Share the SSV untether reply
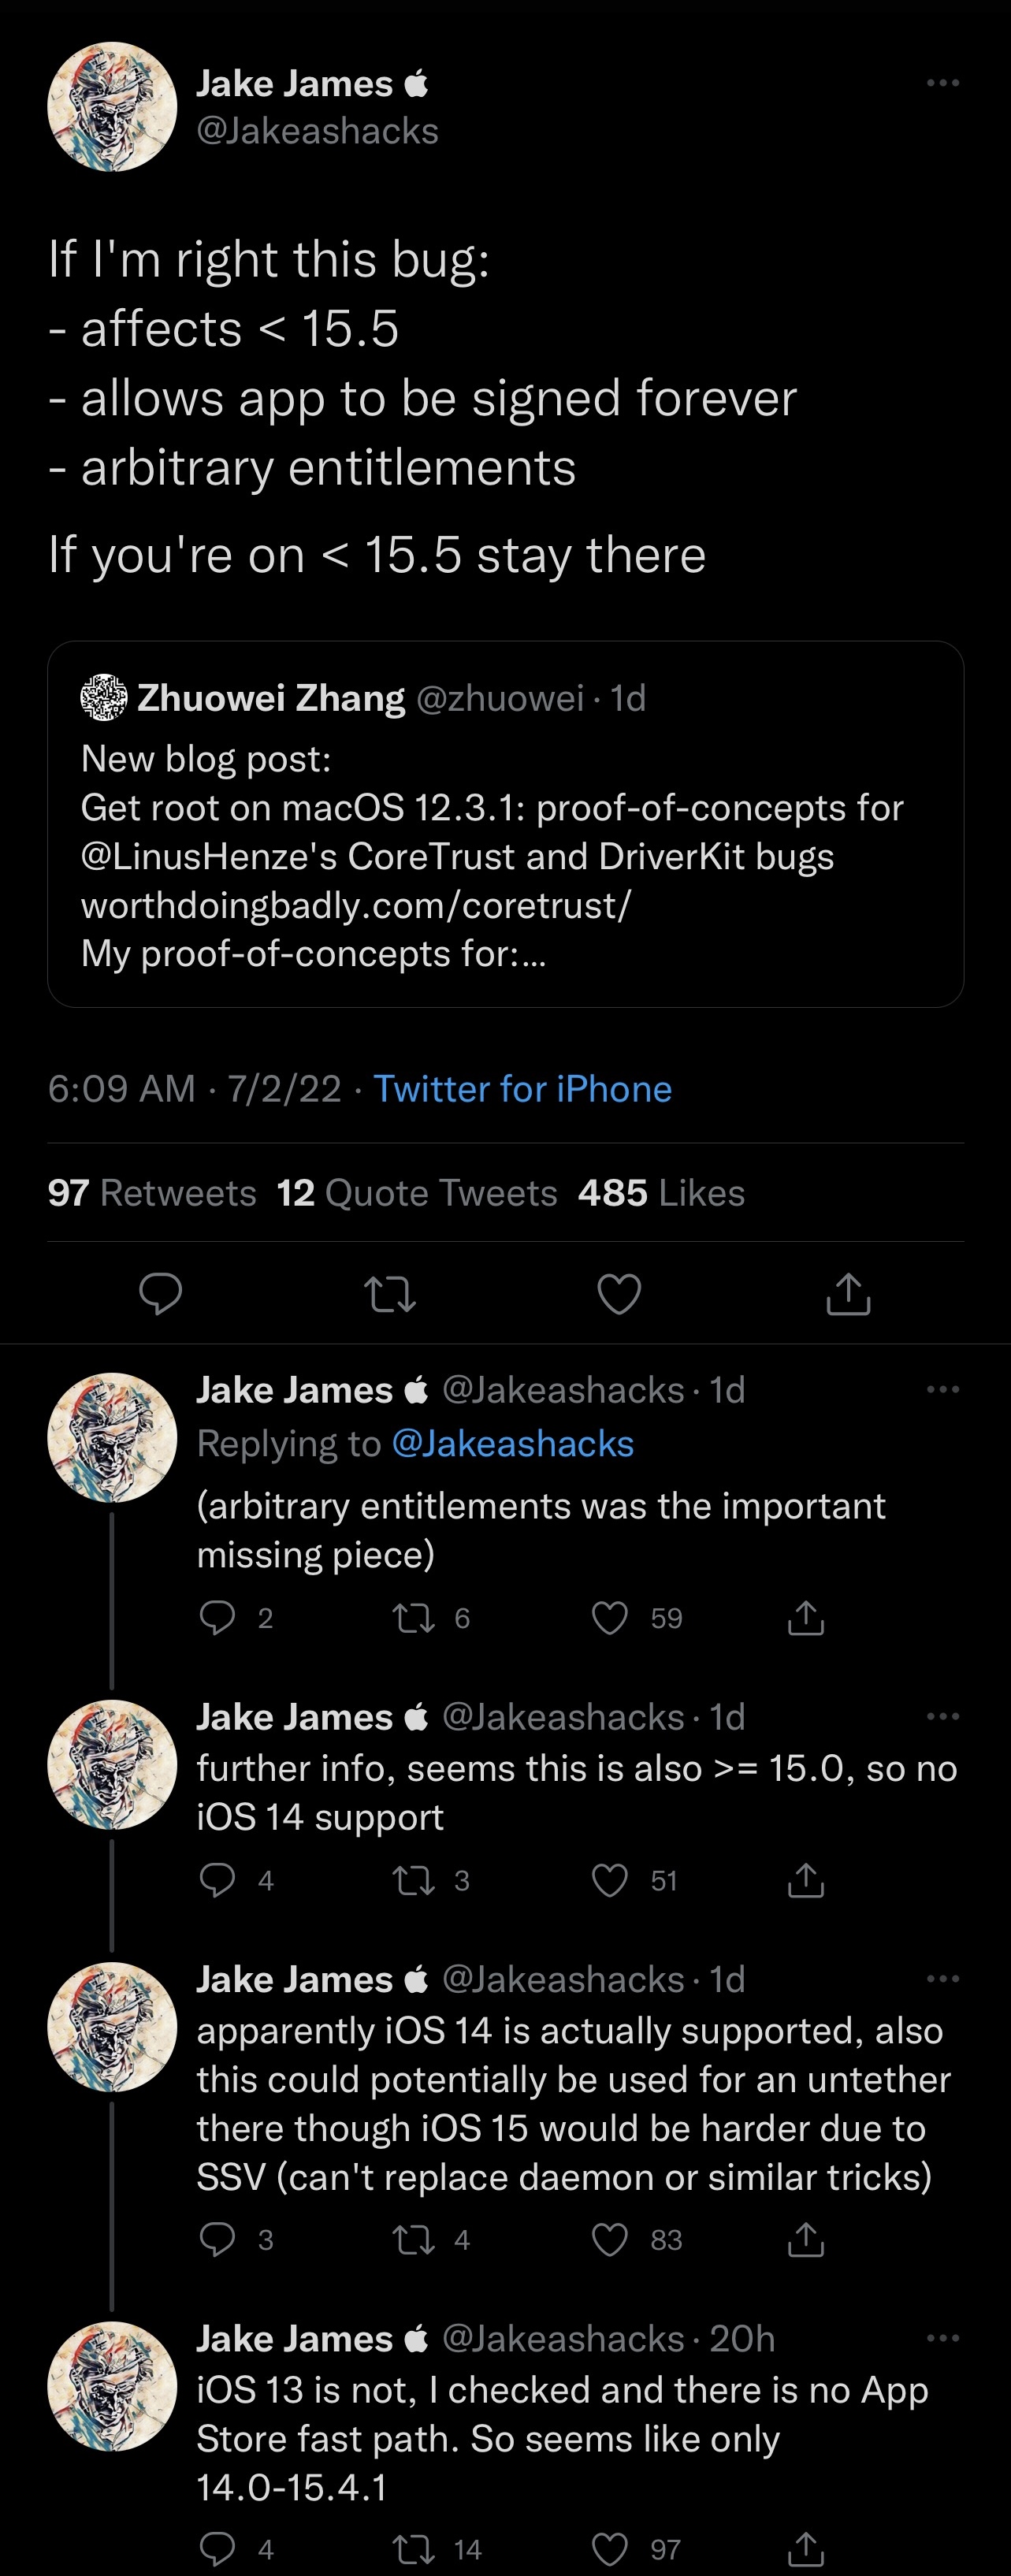The height and width of the screenshot is (2576, 1011). (806, 2240)
